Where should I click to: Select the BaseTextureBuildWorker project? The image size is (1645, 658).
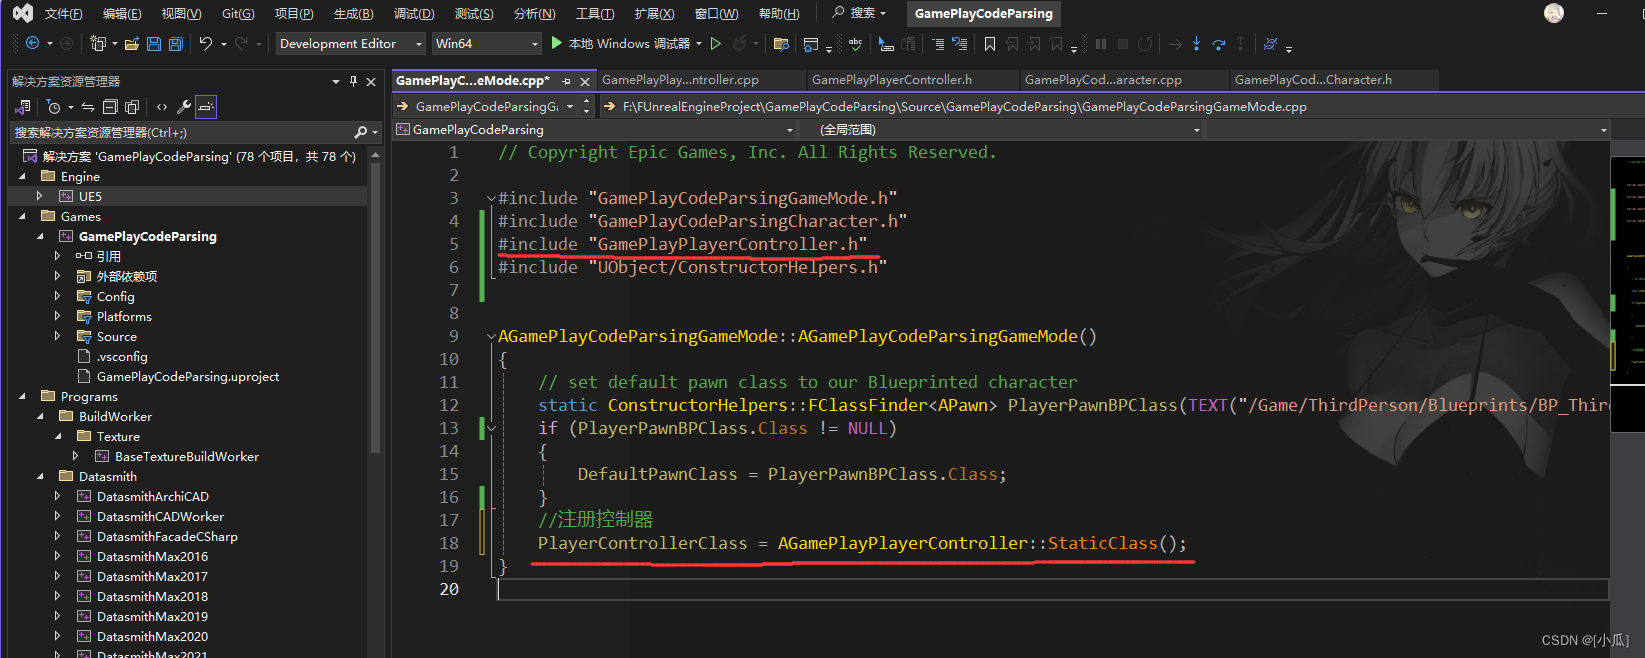187,457
